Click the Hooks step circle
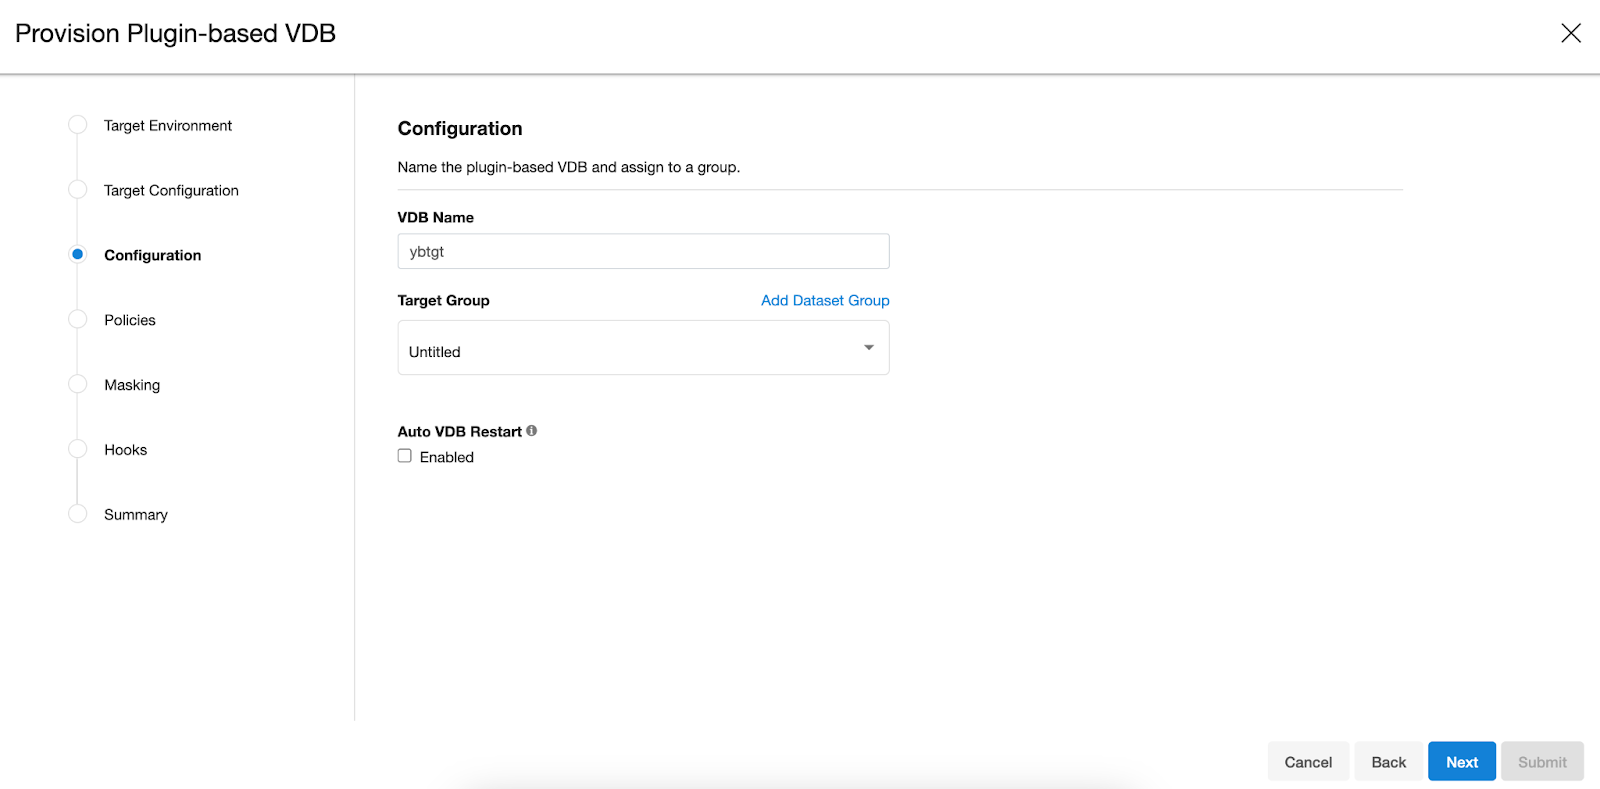 [77, 450]
